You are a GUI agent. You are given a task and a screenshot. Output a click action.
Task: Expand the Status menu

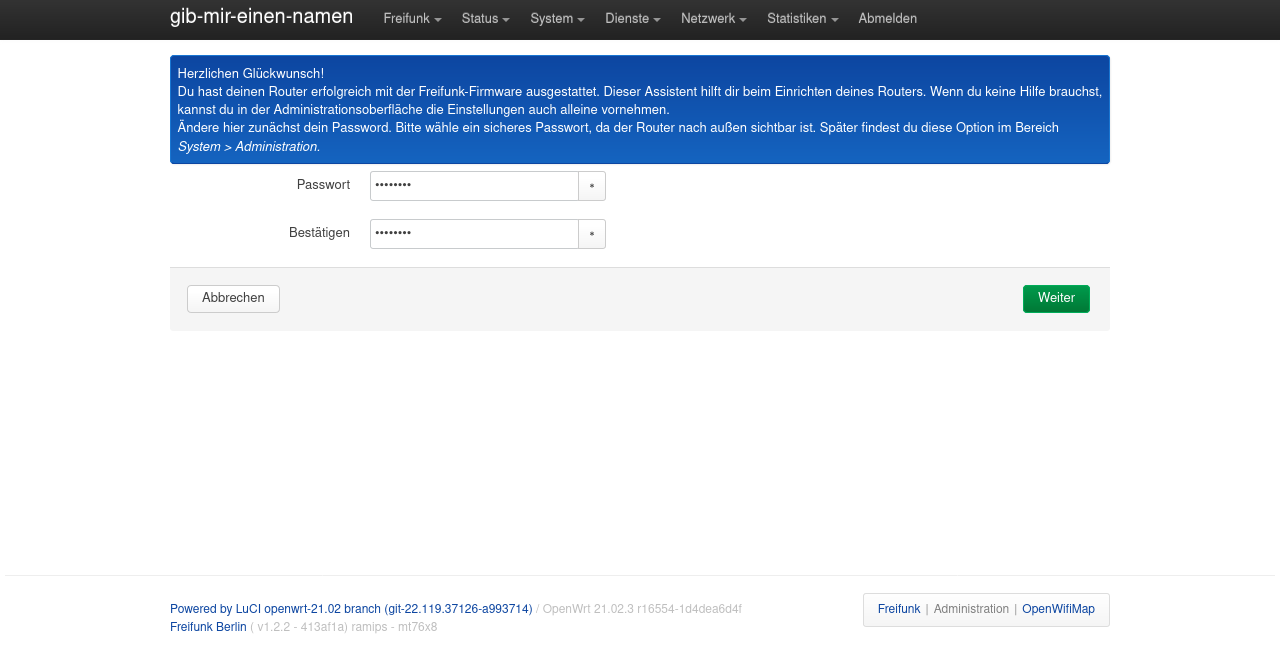pyautogui.click(x=485, y=19)
